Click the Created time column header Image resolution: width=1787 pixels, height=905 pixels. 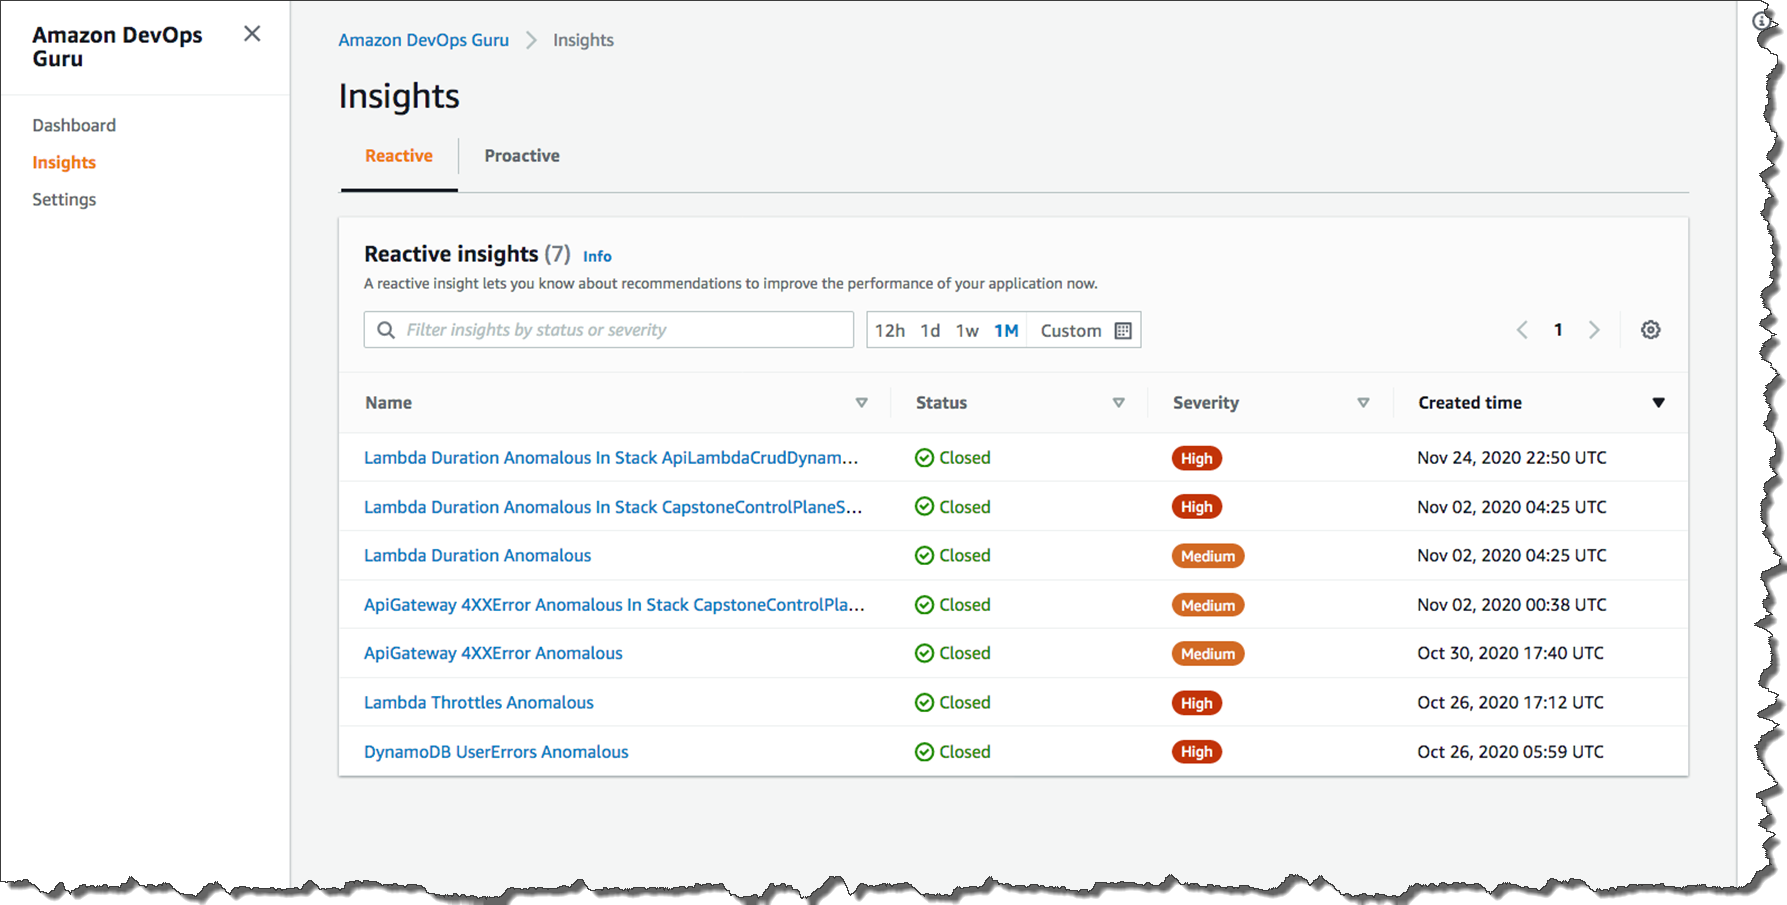coord(1470,403)
